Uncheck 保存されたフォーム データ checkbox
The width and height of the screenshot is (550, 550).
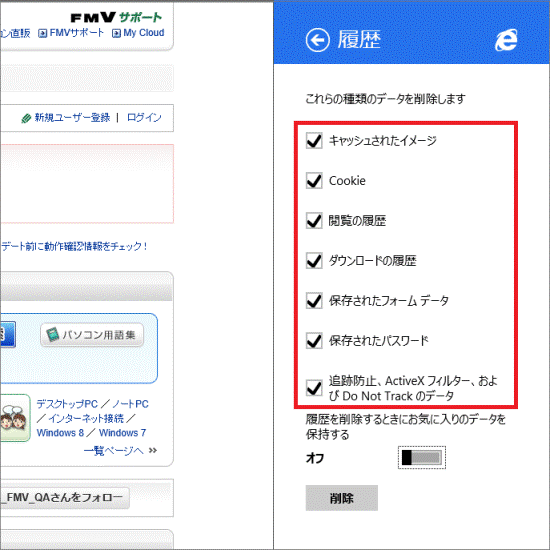(x=314, y=301)
